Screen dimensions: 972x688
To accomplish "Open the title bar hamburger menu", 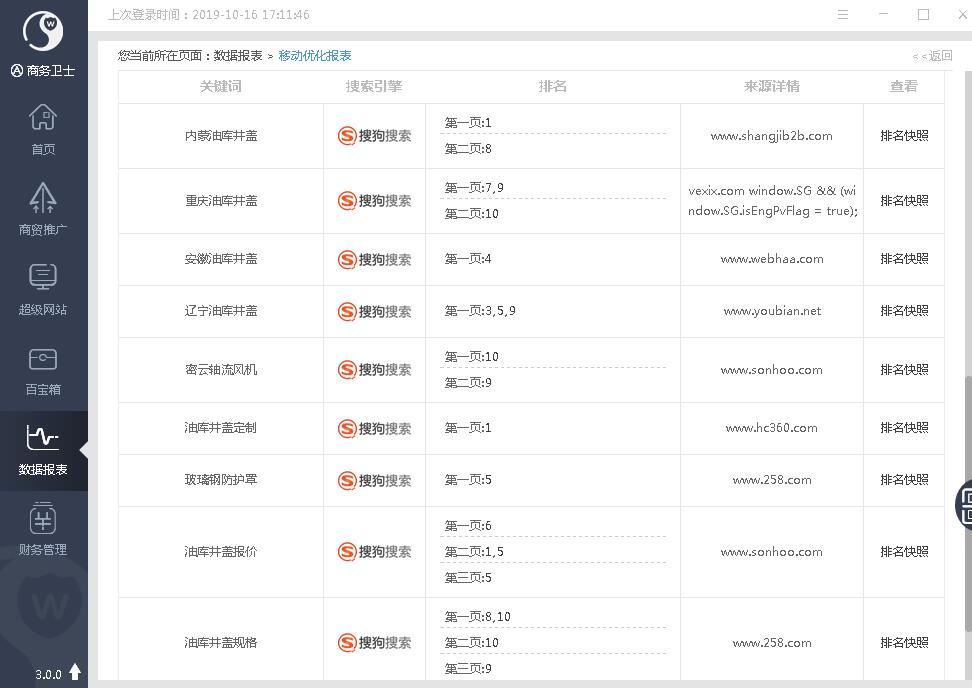I will (843, 15).
